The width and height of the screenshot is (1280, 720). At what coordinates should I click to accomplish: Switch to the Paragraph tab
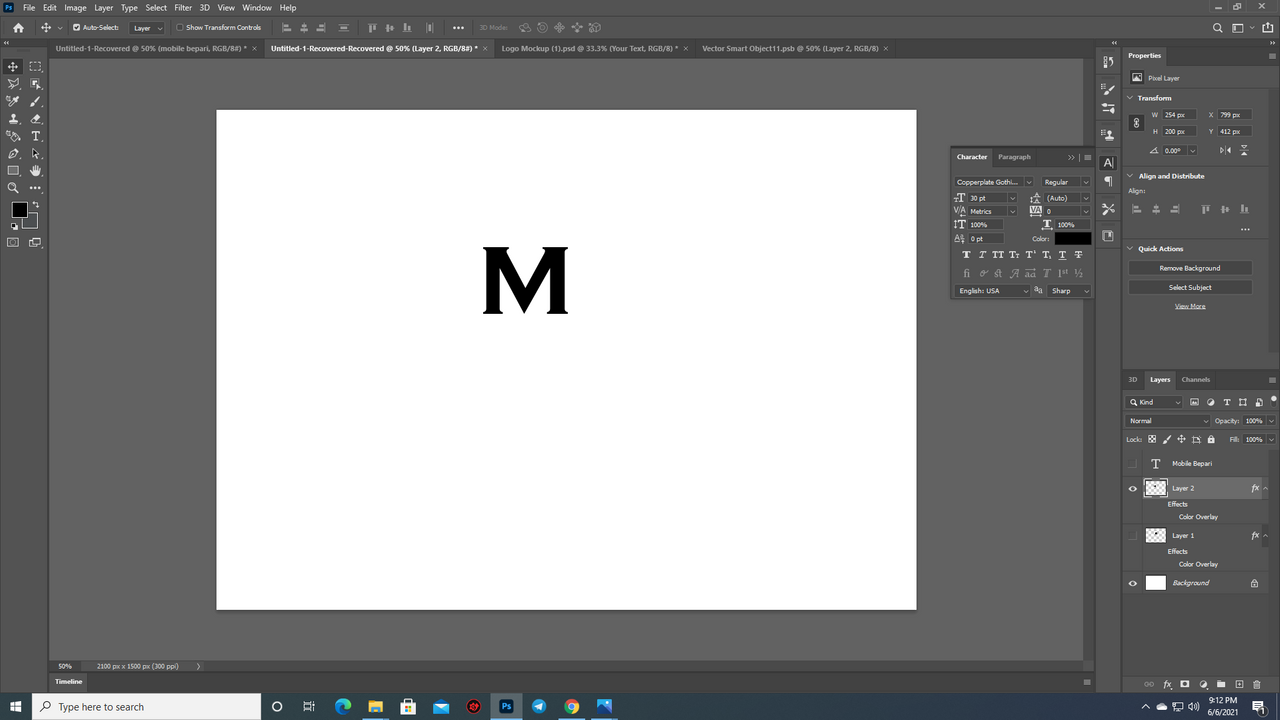(1014, 157)
